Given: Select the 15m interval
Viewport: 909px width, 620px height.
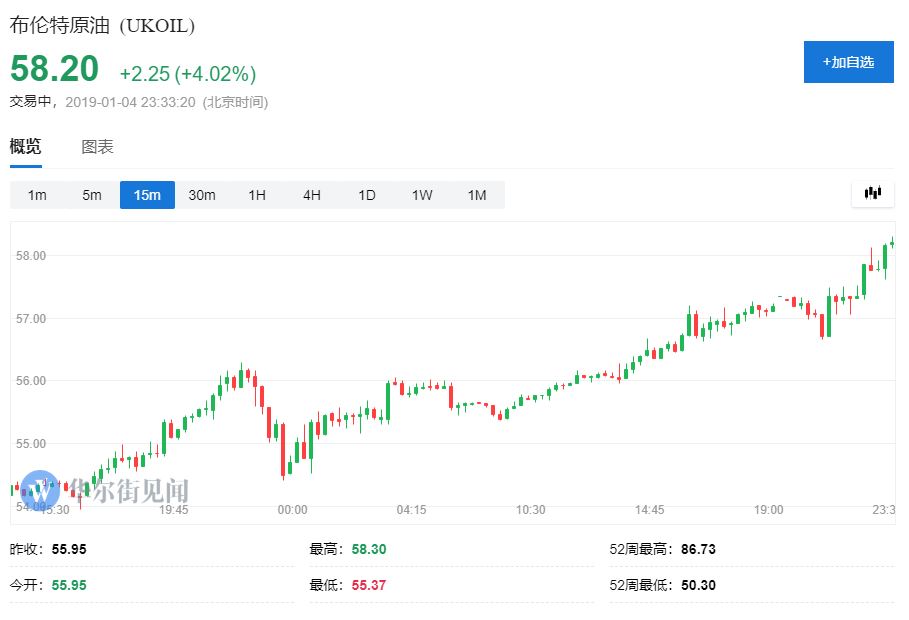Looking at the screenshot, I should click(x=147, y=195).
